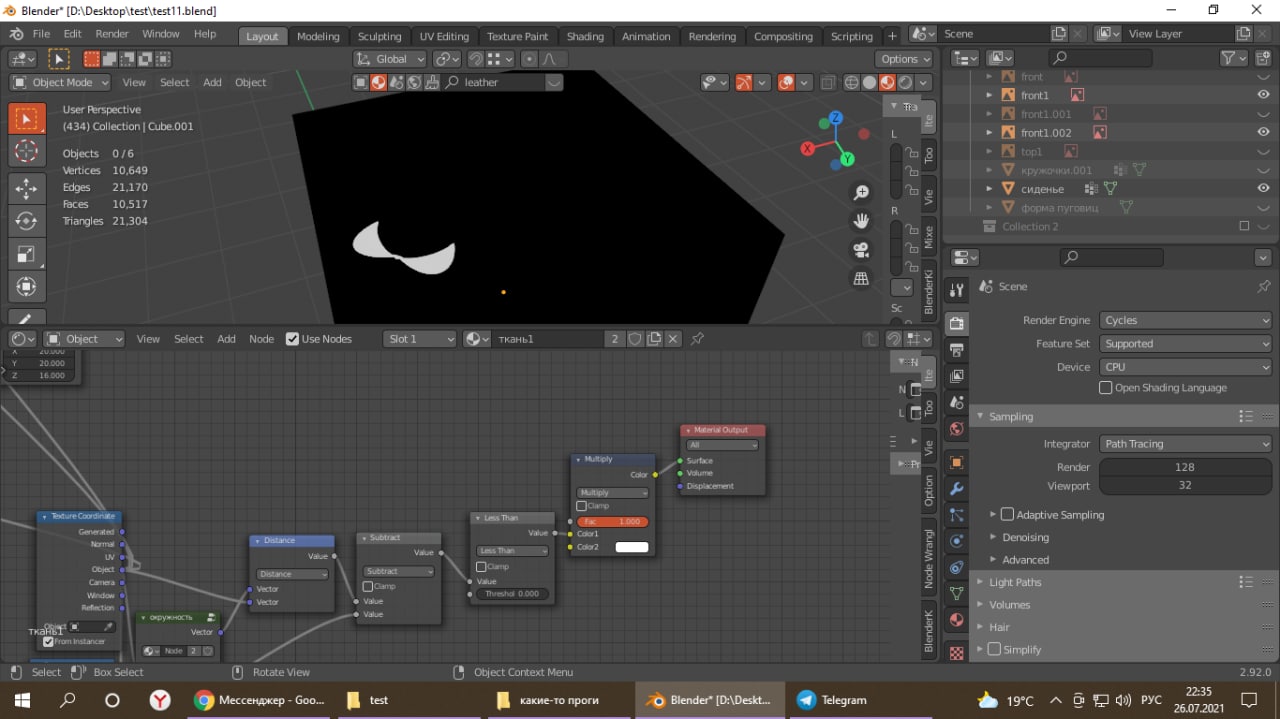Screen dimensions: 1280x719
Task: Open Object Mode dropdown
Action: [62, 83]
